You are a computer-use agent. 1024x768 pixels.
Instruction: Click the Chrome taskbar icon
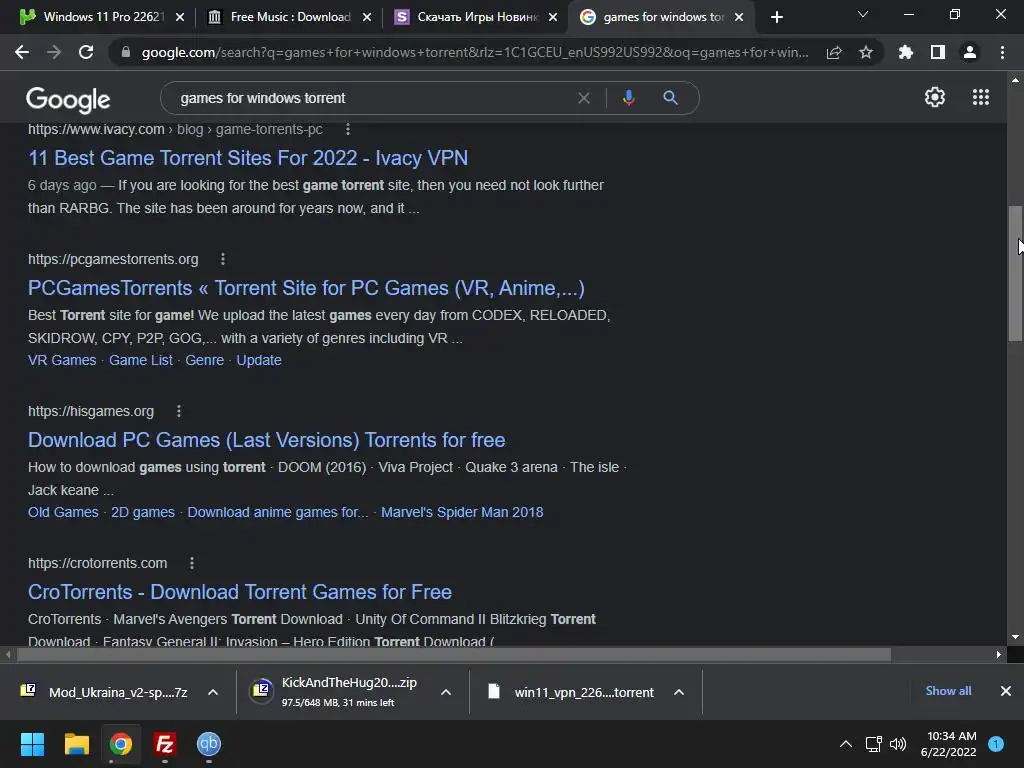pos(121,744)
